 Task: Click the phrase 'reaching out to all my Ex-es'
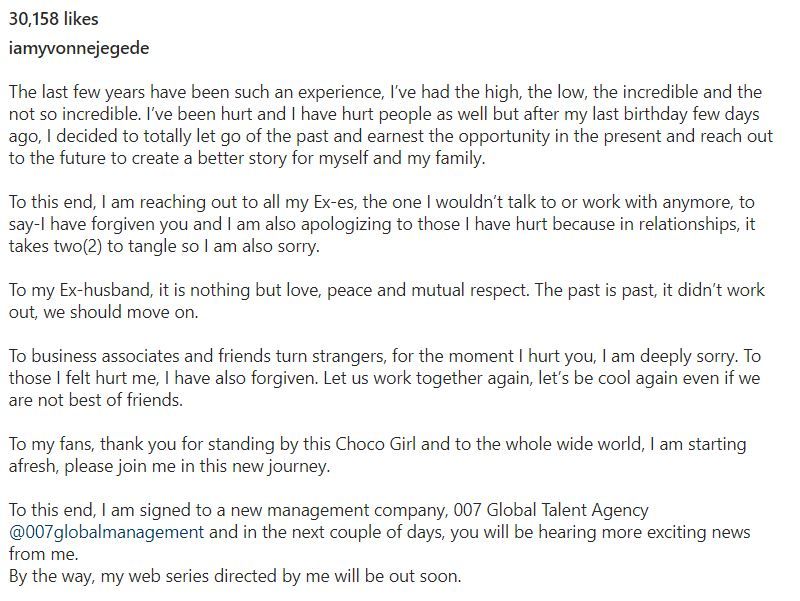click(249, 203)
